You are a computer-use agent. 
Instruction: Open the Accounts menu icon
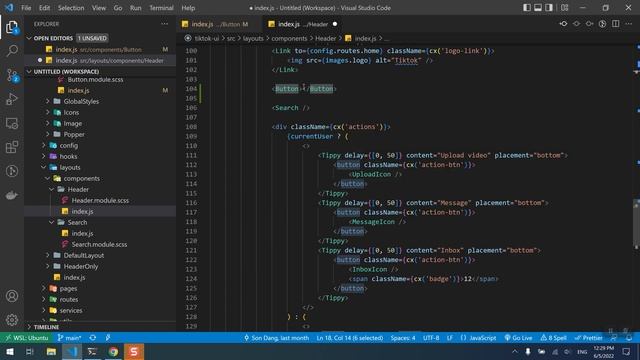(12, 296)
